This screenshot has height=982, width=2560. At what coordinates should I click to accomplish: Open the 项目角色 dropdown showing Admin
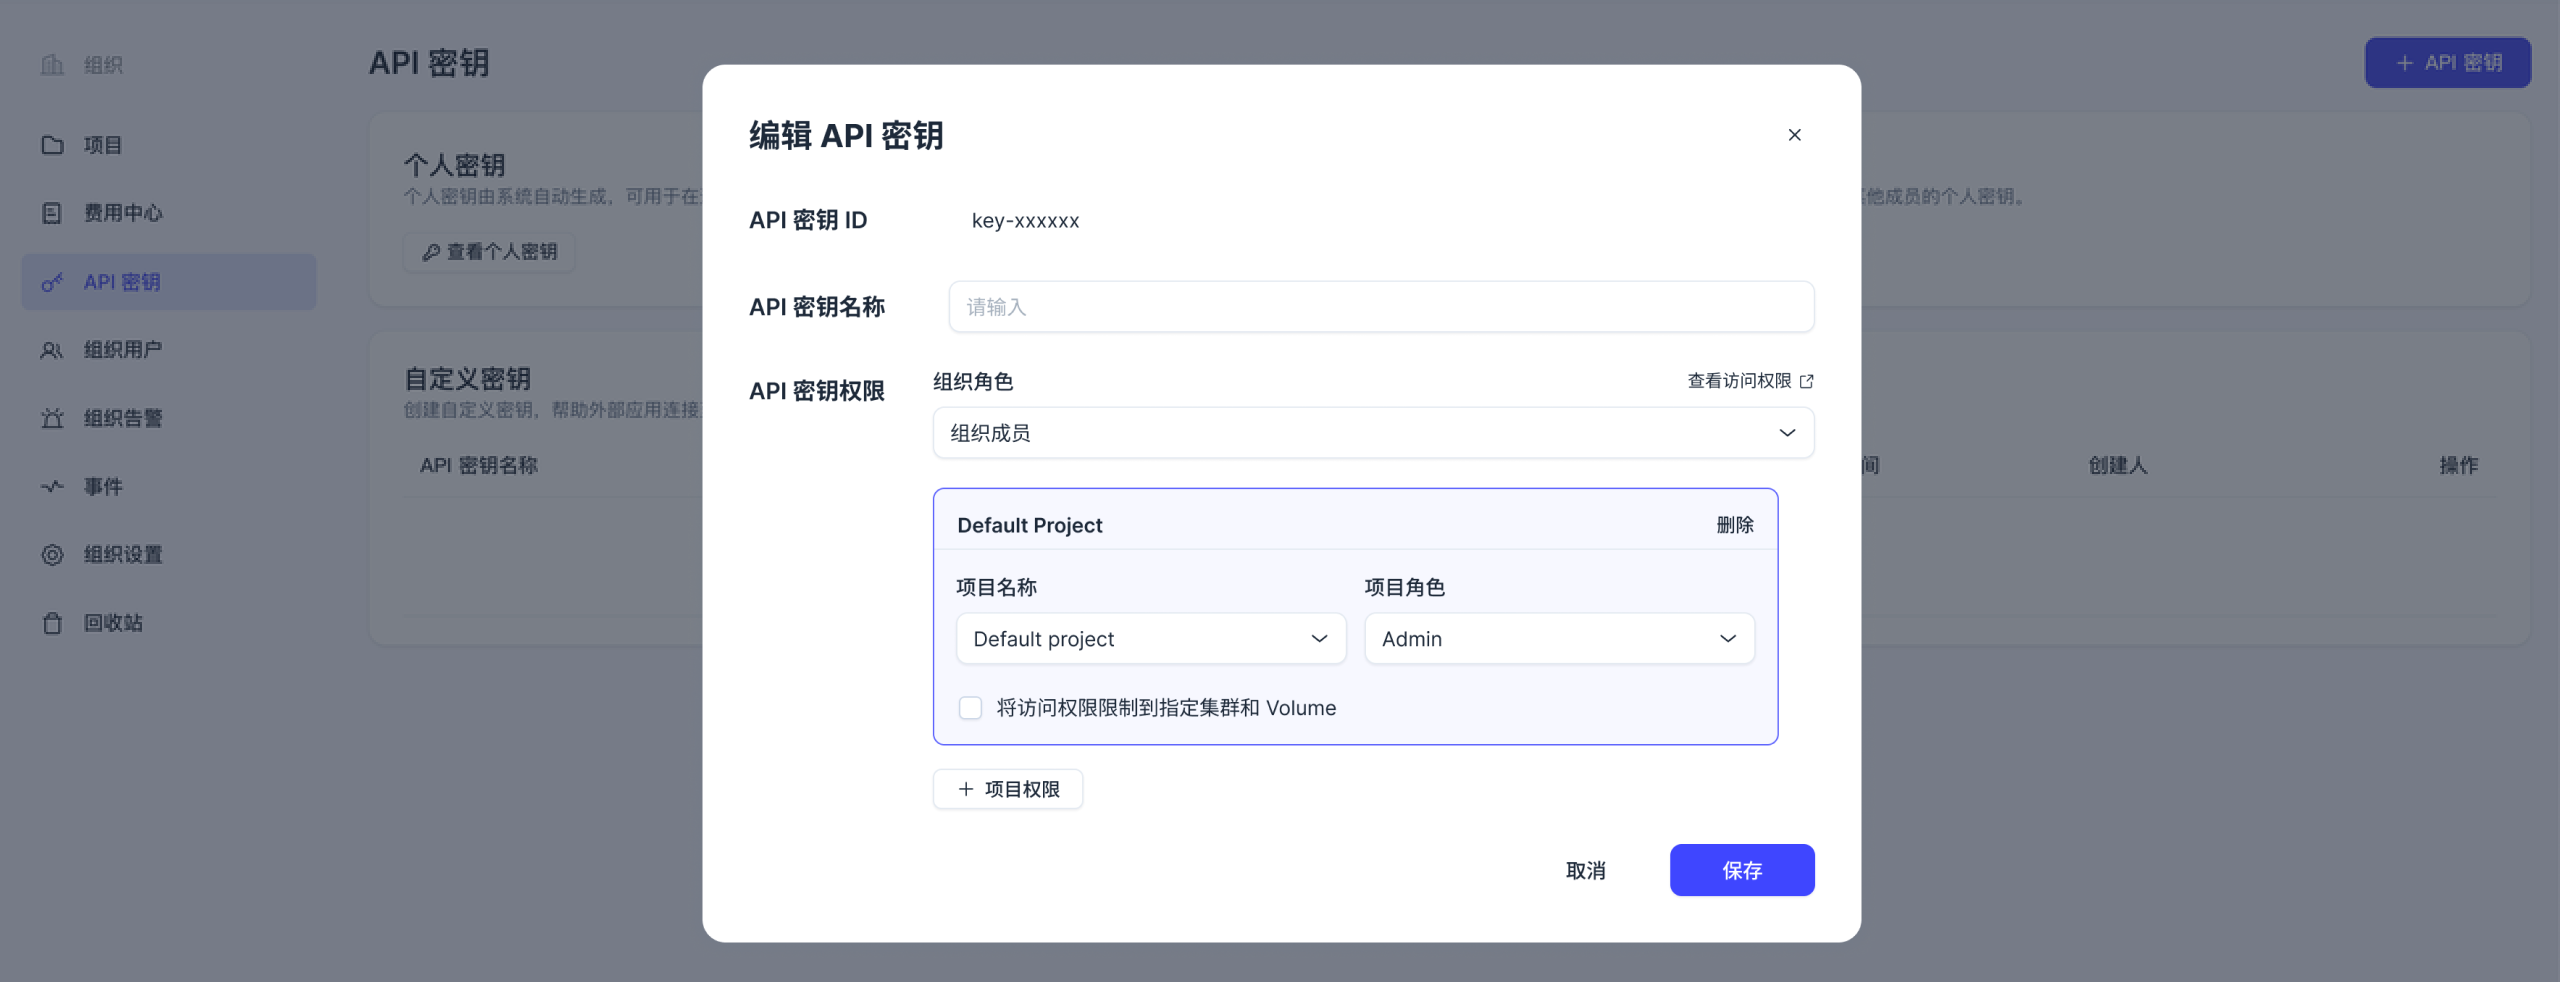1558,639
